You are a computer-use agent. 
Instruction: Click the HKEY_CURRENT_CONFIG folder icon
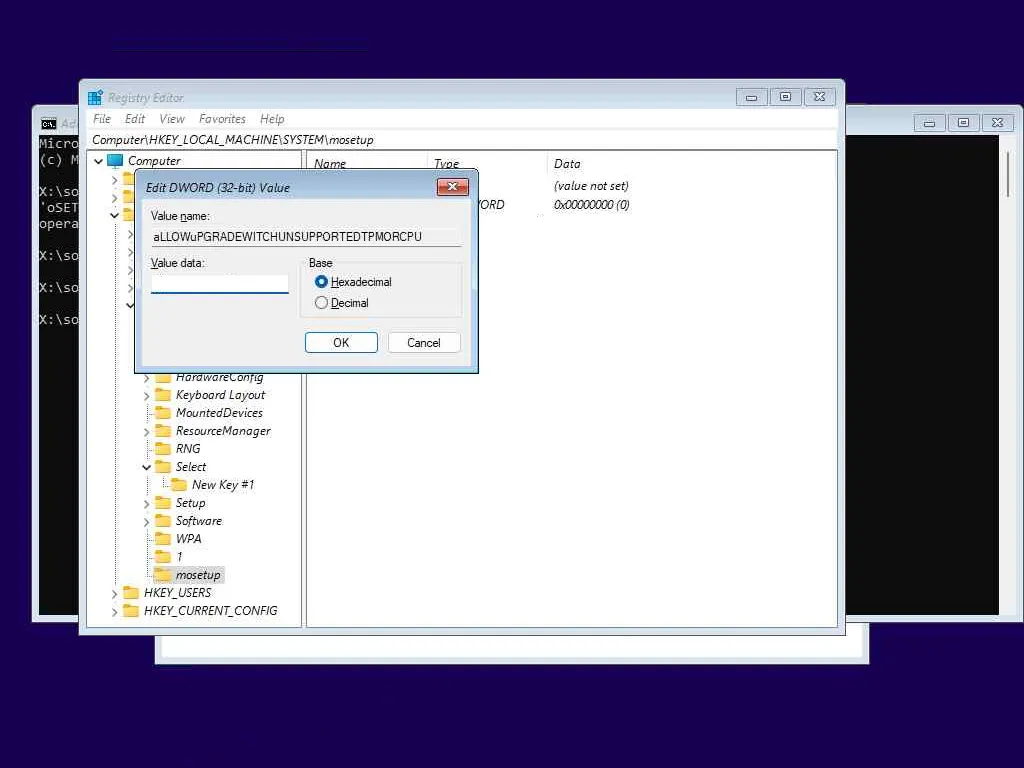pos(131,611)
